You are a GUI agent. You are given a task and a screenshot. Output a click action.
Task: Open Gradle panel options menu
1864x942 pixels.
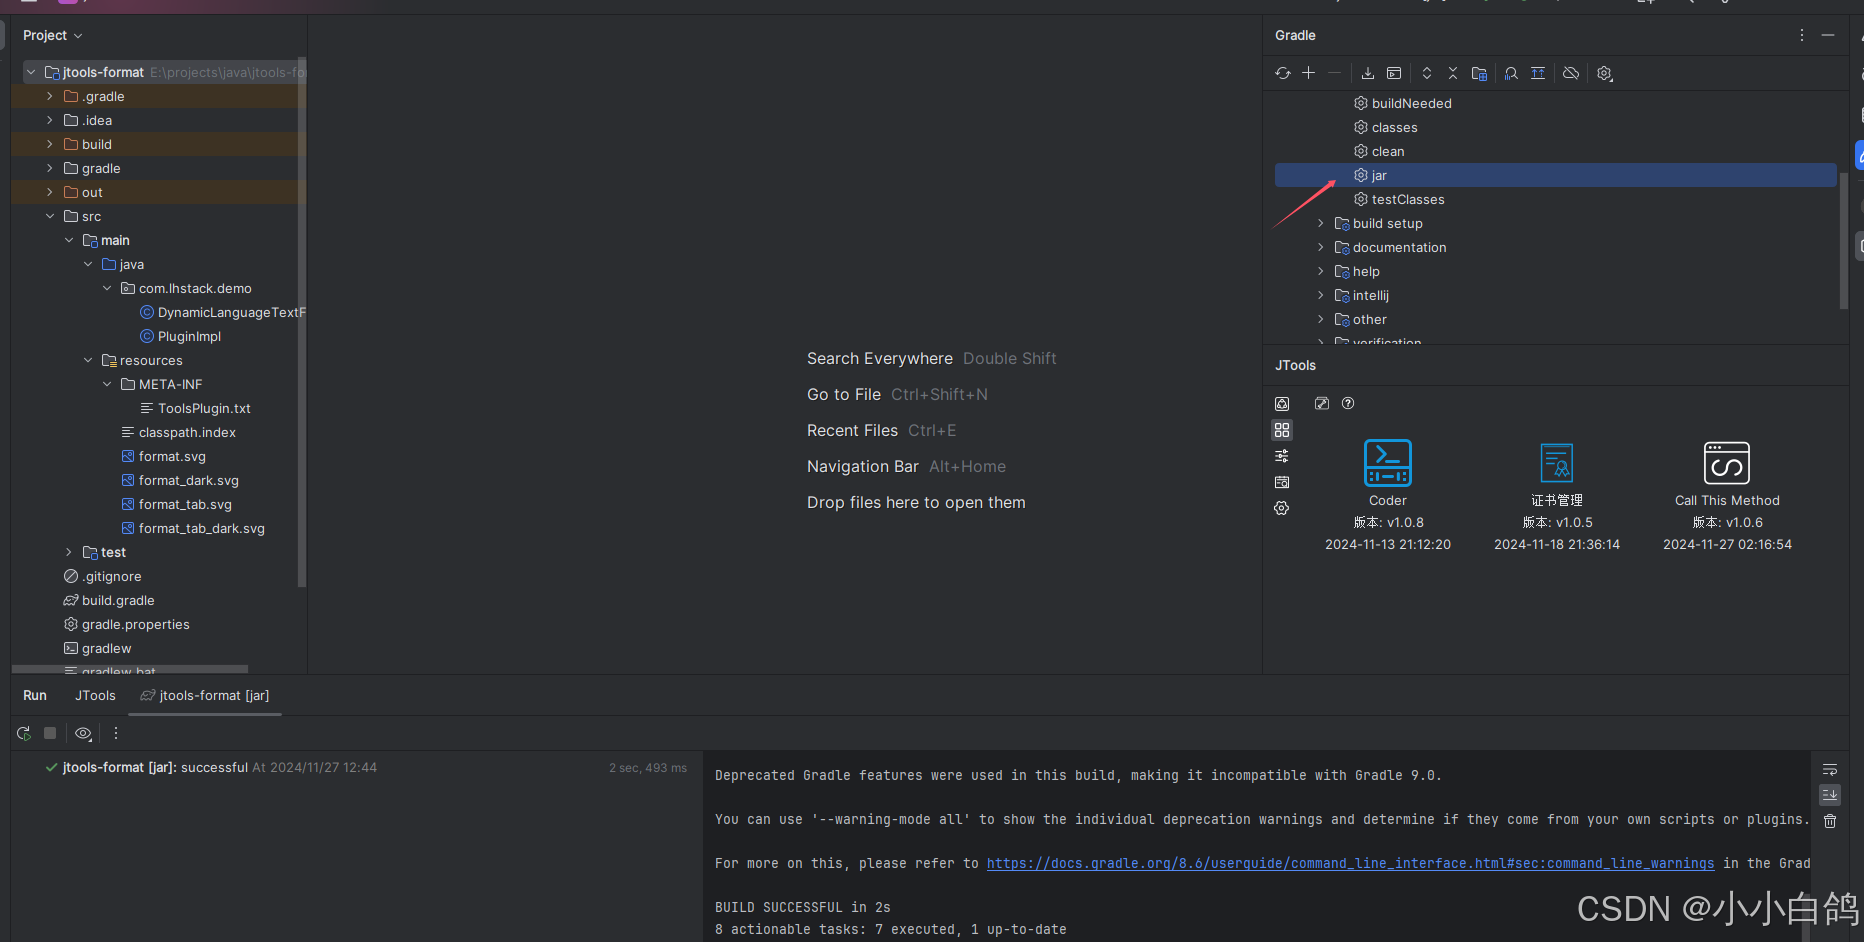coord(1802,35)
